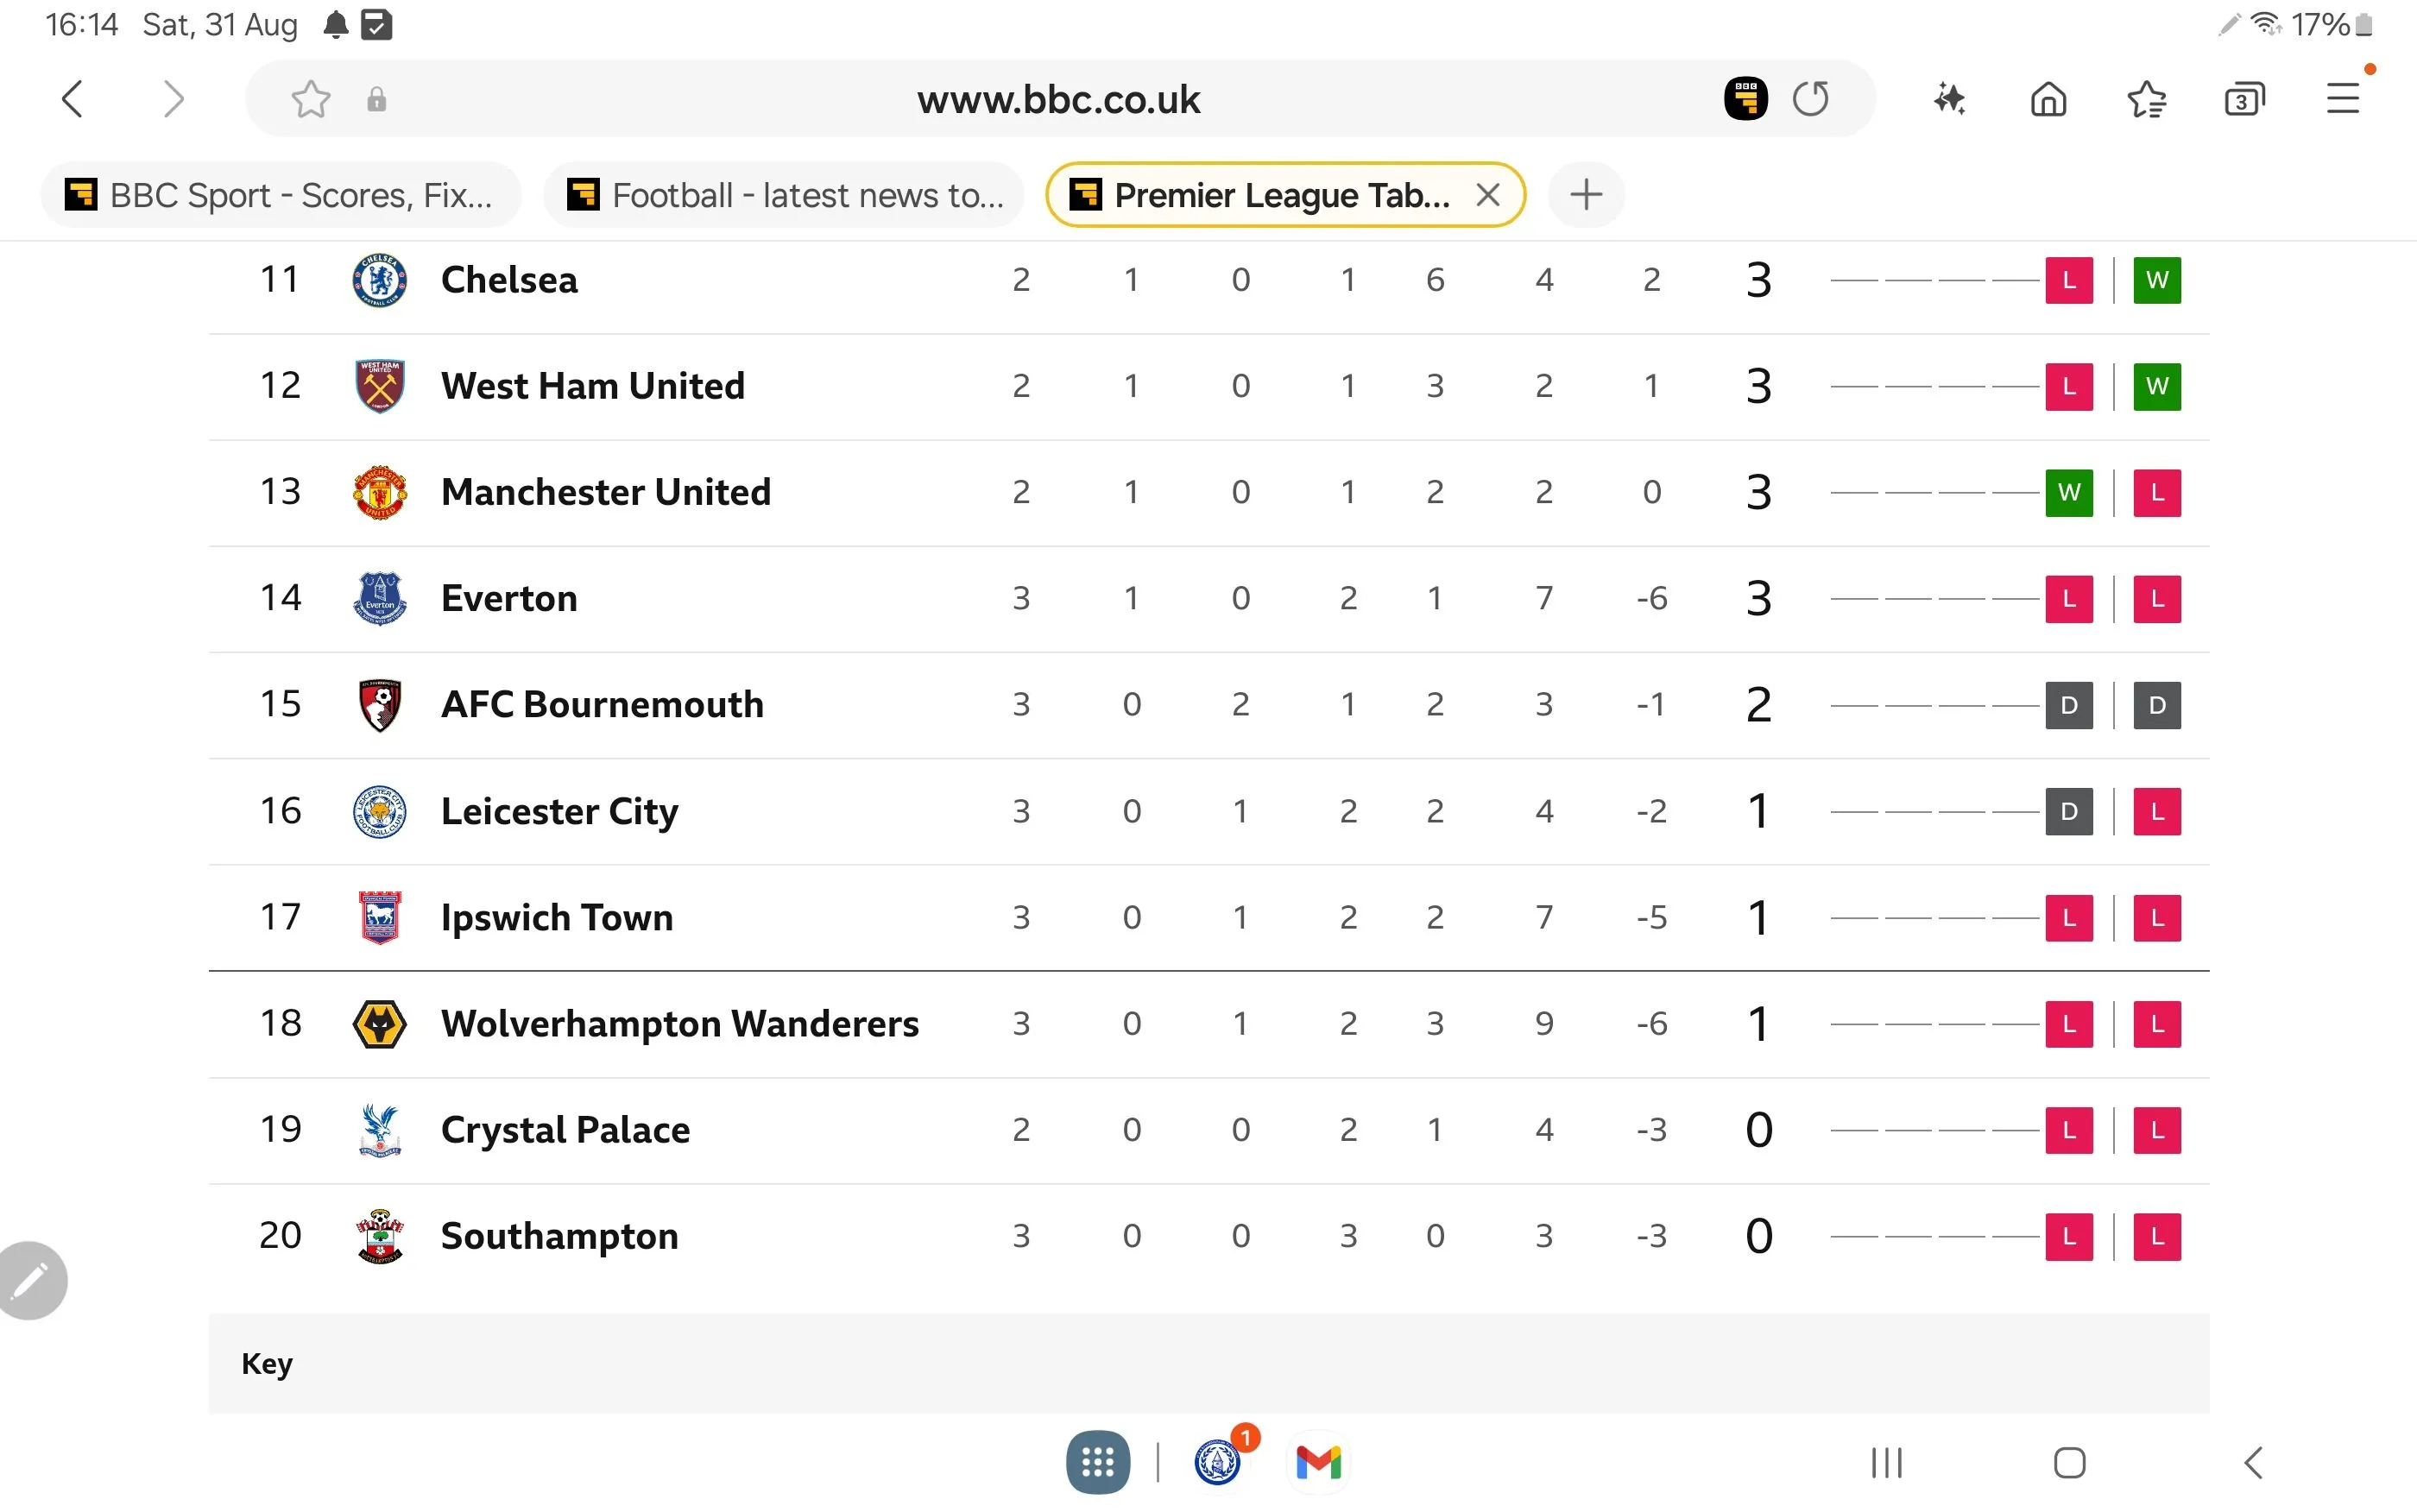Close the Premier League Table tab
Image resolution: width=2417 pixels, height=1512 pixels.
coord(1488,195)
